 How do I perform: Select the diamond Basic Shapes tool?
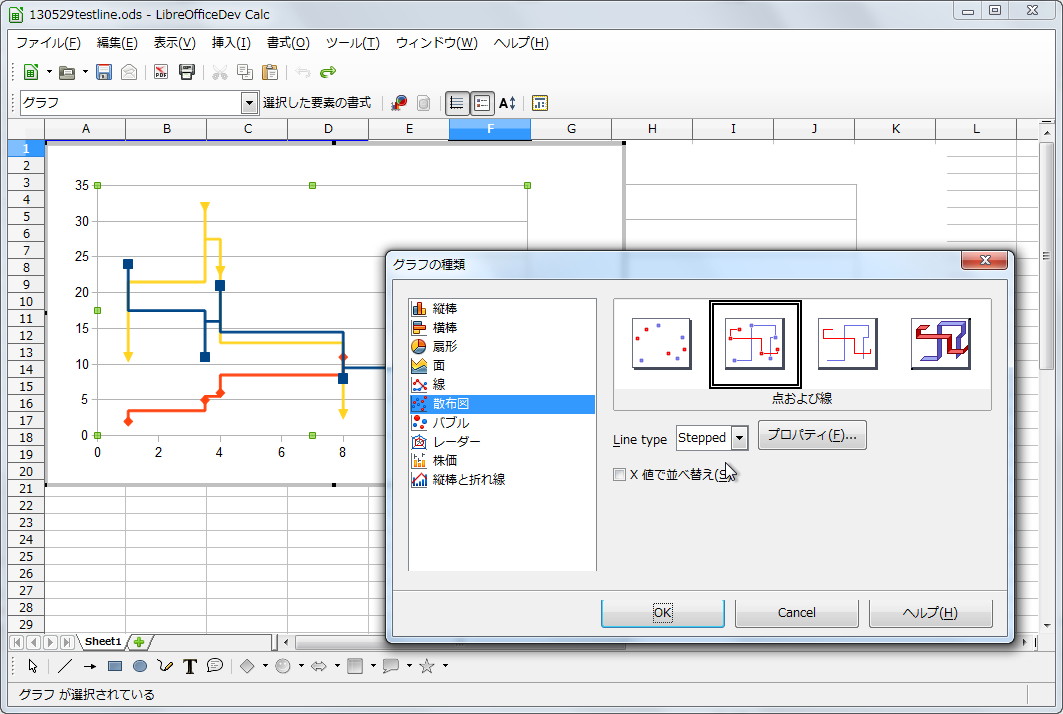pyautogui.click(x=247, y=666)
